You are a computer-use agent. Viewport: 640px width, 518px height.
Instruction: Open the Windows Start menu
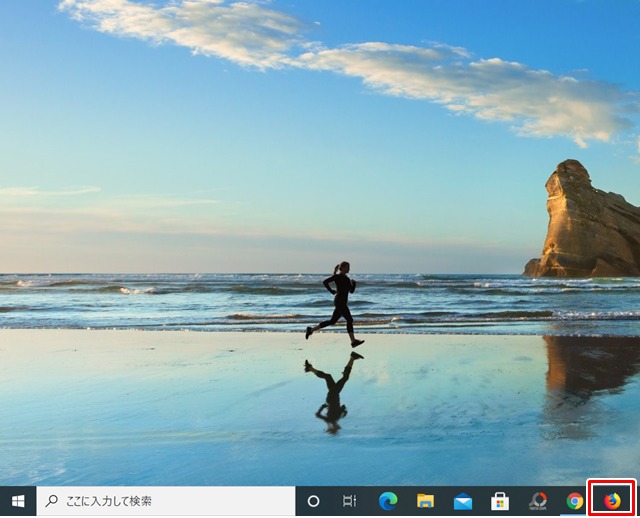pos(18,501)
